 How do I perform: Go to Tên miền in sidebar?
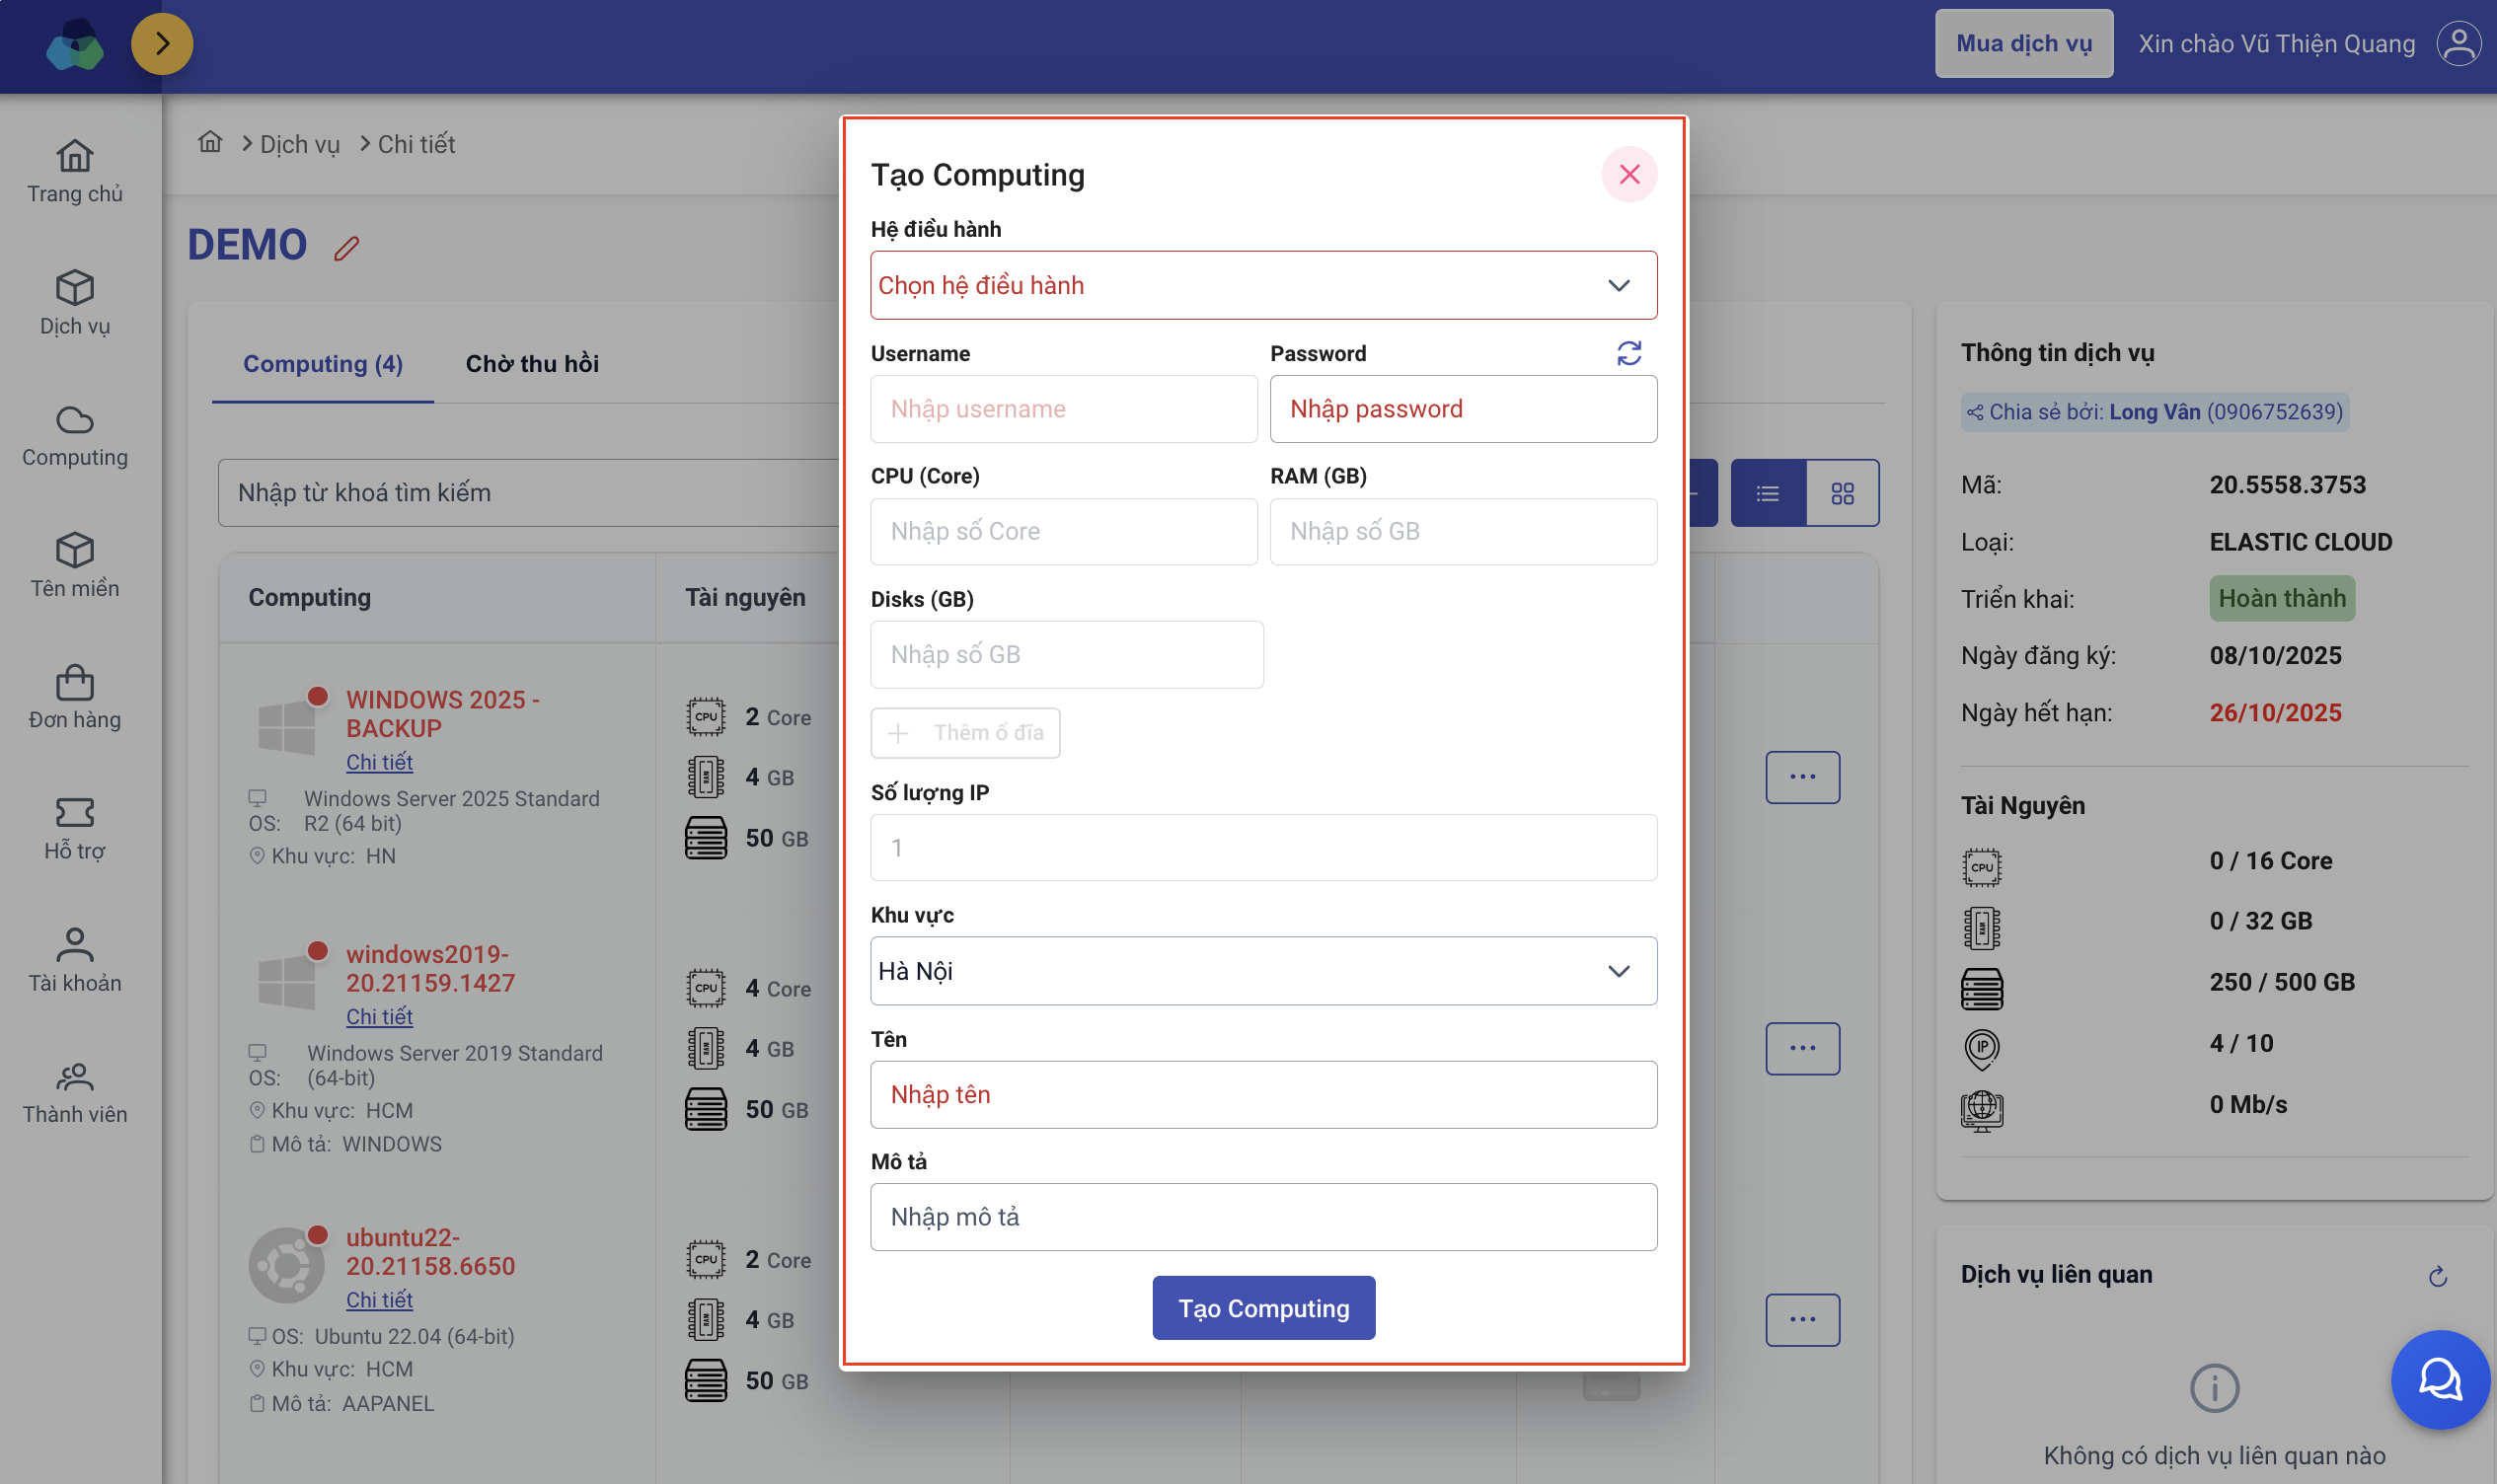[75, 565]
